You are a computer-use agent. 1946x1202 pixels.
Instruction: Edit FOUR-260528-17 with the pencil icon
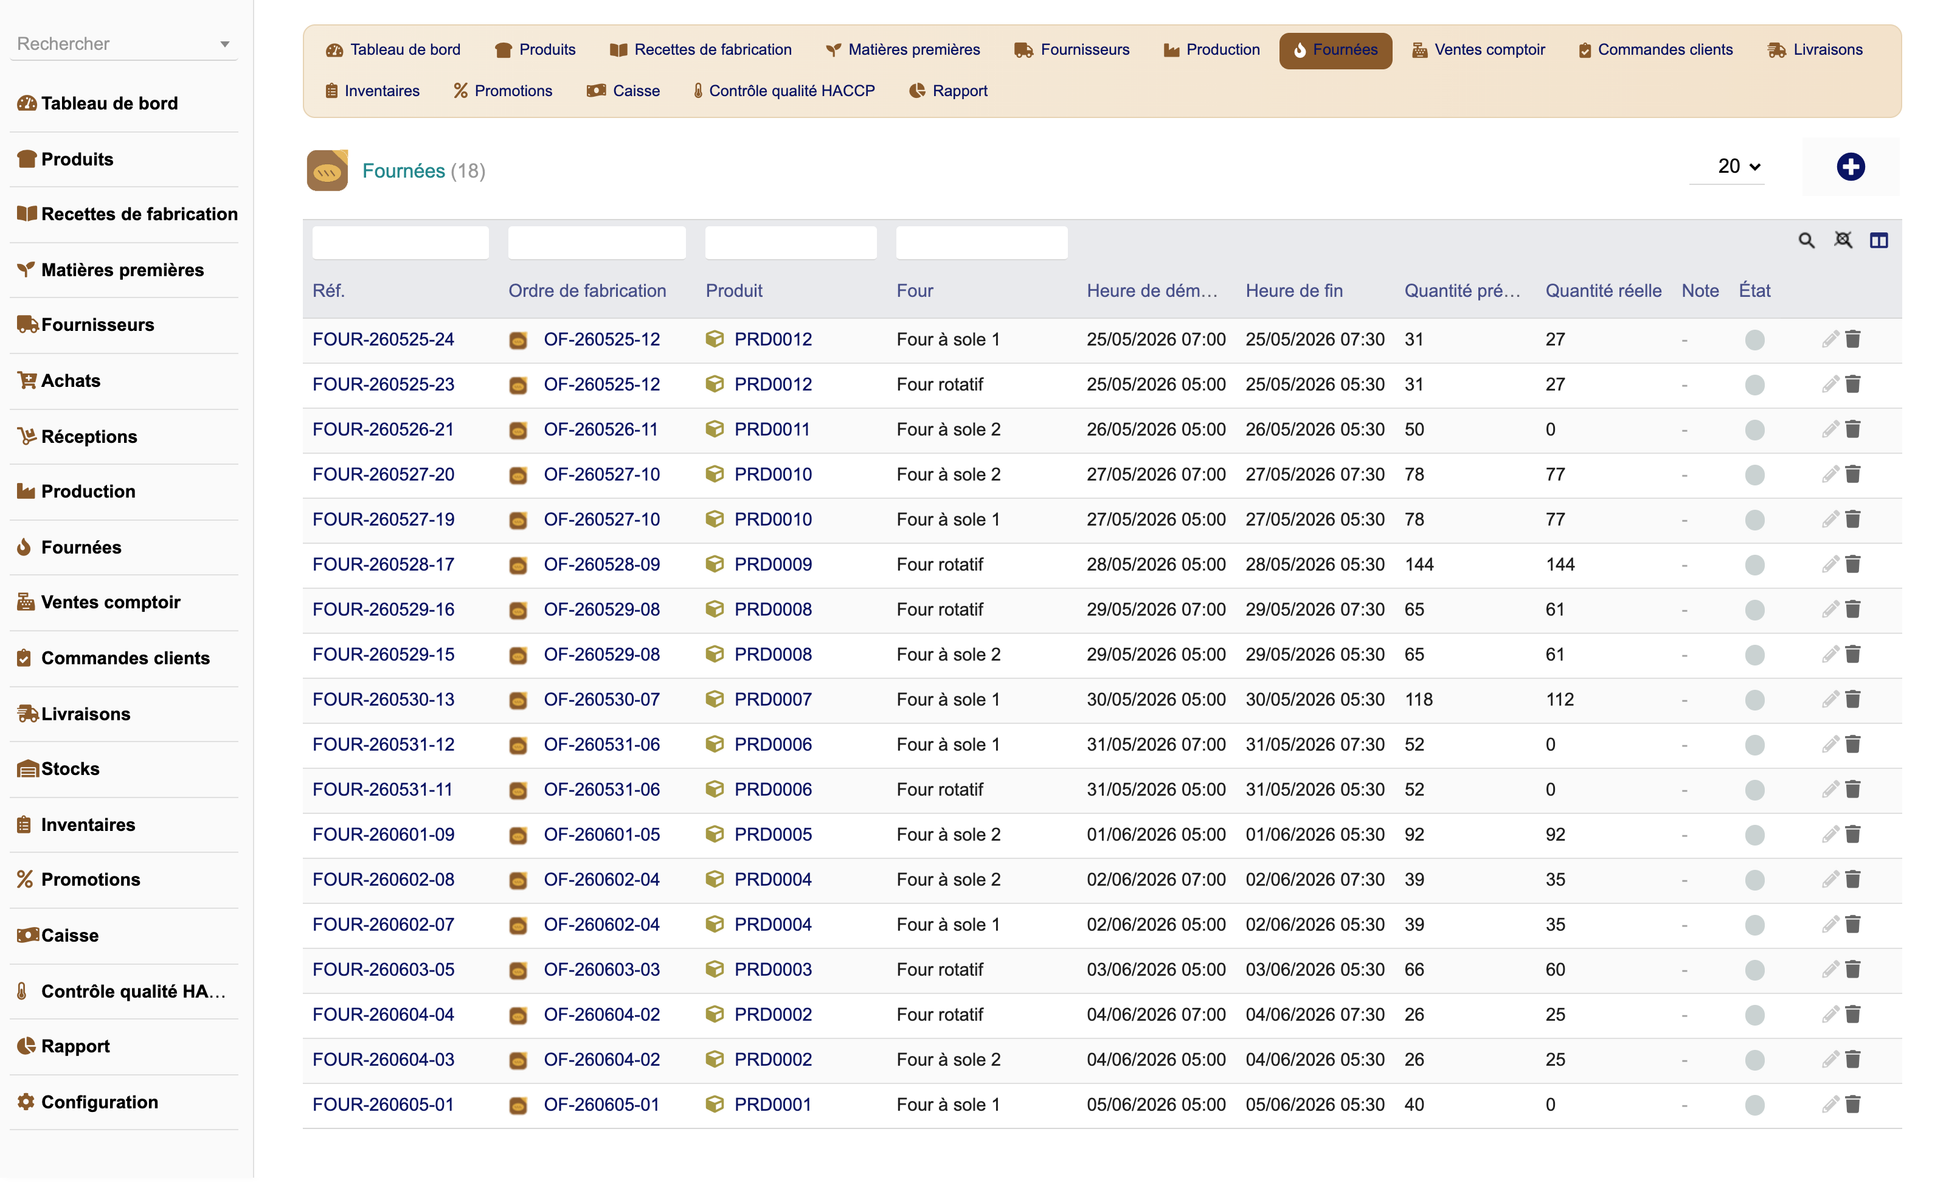(1830, 564)
